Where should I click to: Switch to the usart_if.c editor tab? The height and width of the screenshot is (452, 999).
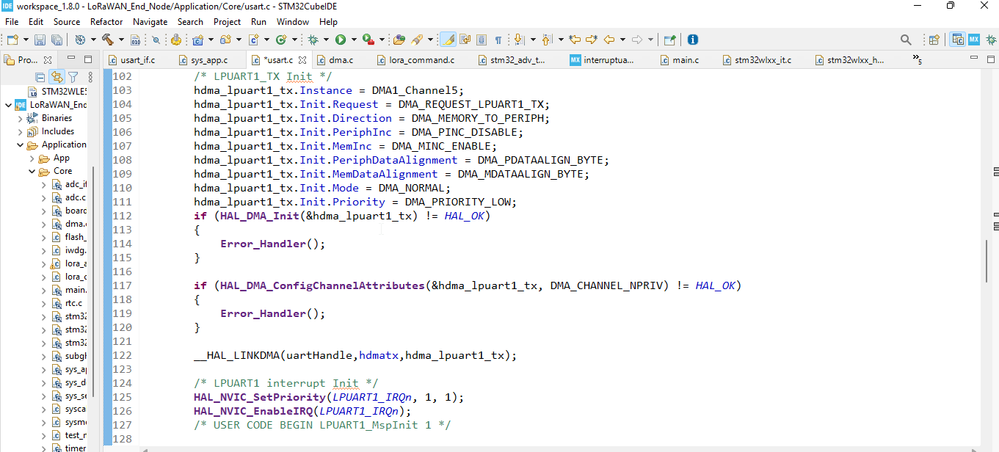[x=131, y=61]
